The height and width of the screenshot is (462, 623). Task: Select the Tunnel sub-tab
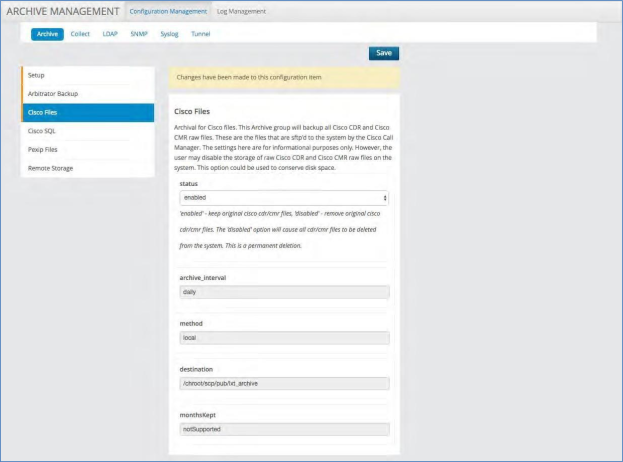point(200,33)
